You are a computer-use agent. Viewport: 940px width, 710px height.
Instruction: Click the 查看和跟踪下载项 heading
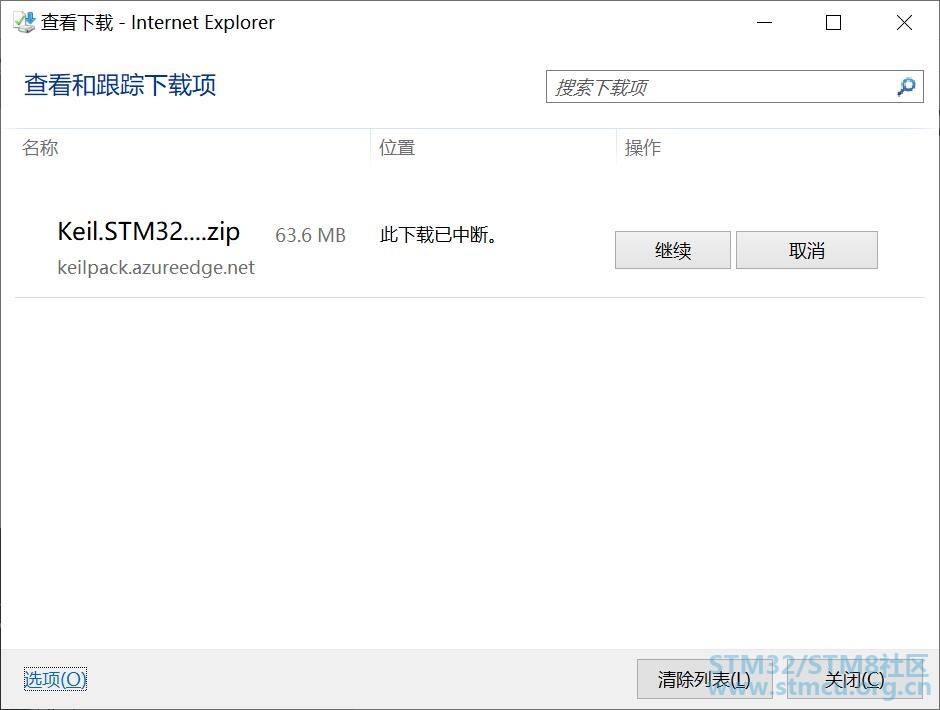[x=120, y=85]
